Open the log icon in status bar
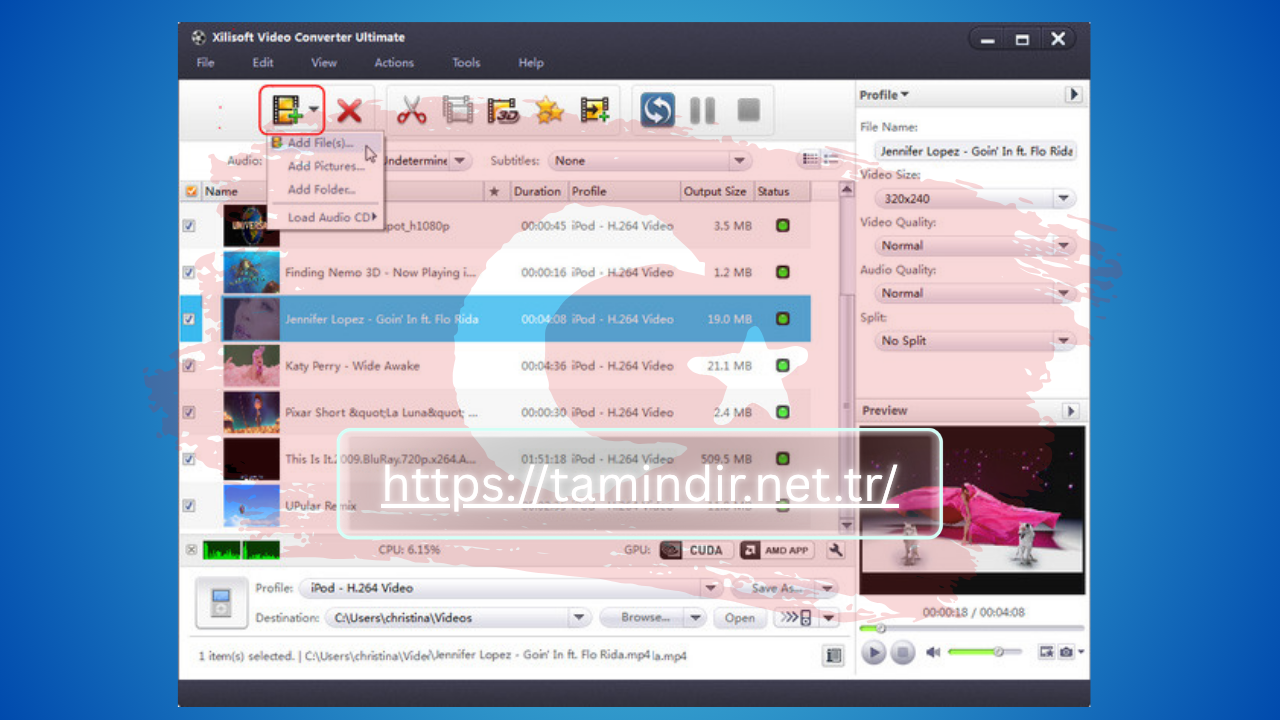This screenshot has height=720, width=1280. [833, 656]
